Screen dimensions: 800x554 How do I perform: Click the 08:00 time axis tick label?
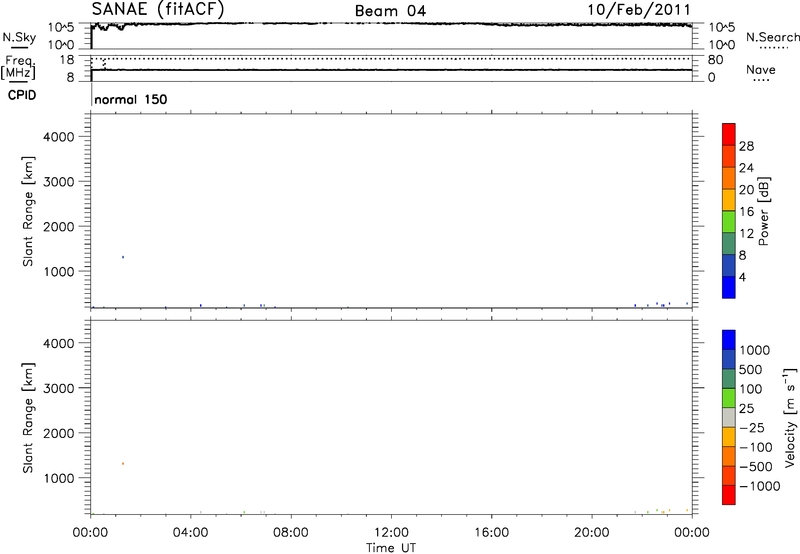[x=291, y=533]
